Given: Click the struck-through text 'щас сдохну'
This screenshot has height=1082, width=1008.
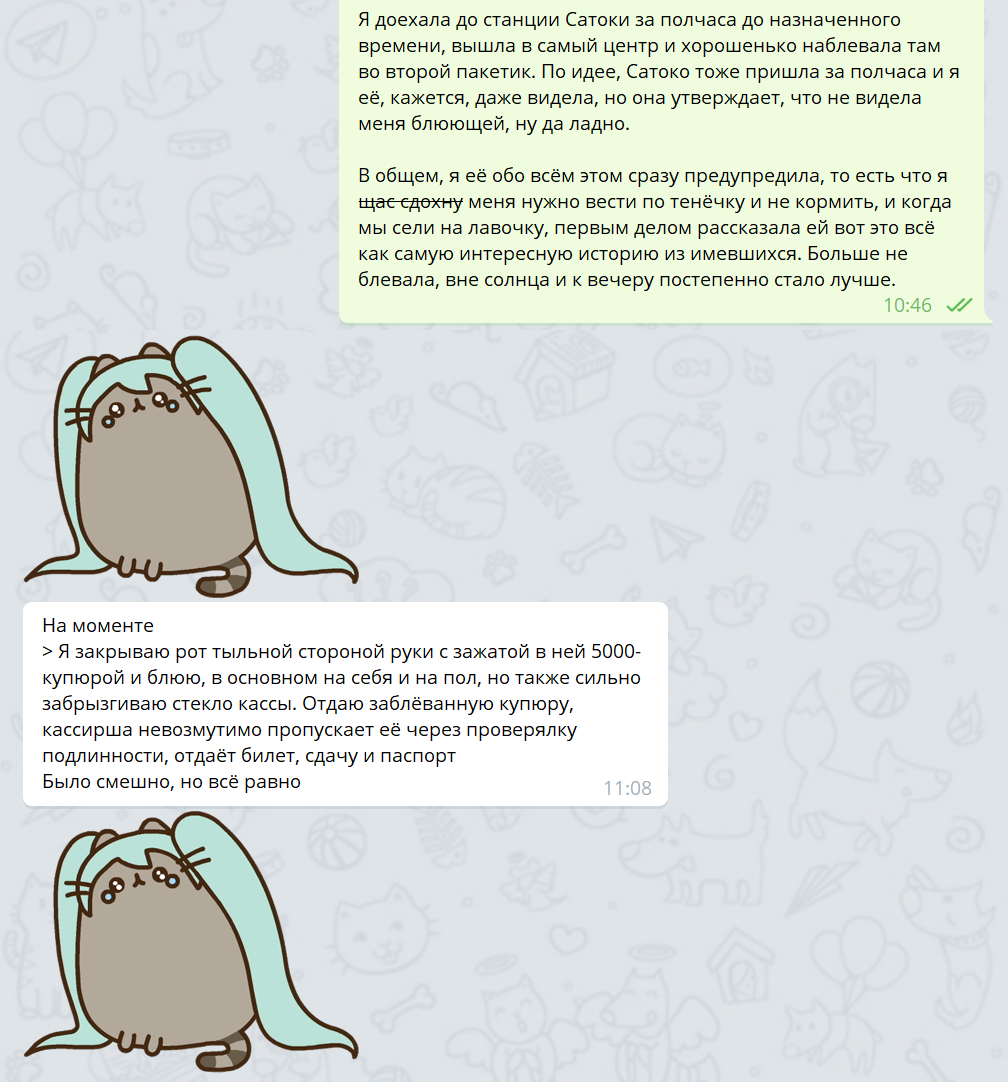Looking at the screenshot, I should (411, 202).
